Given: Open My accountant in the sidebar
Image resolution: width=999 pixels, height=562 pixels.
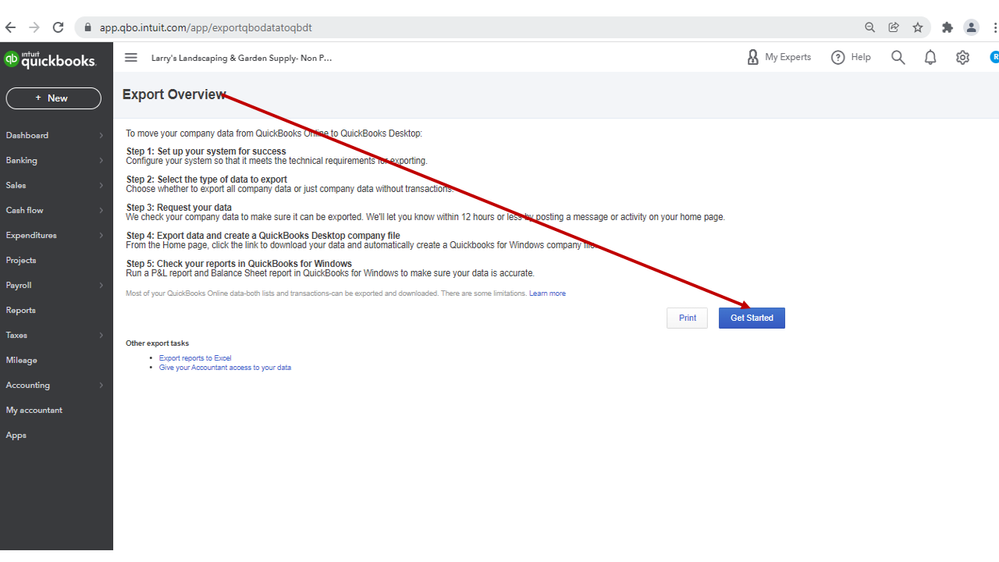Looking at the screenshot, I should click(x=34, y=410).
